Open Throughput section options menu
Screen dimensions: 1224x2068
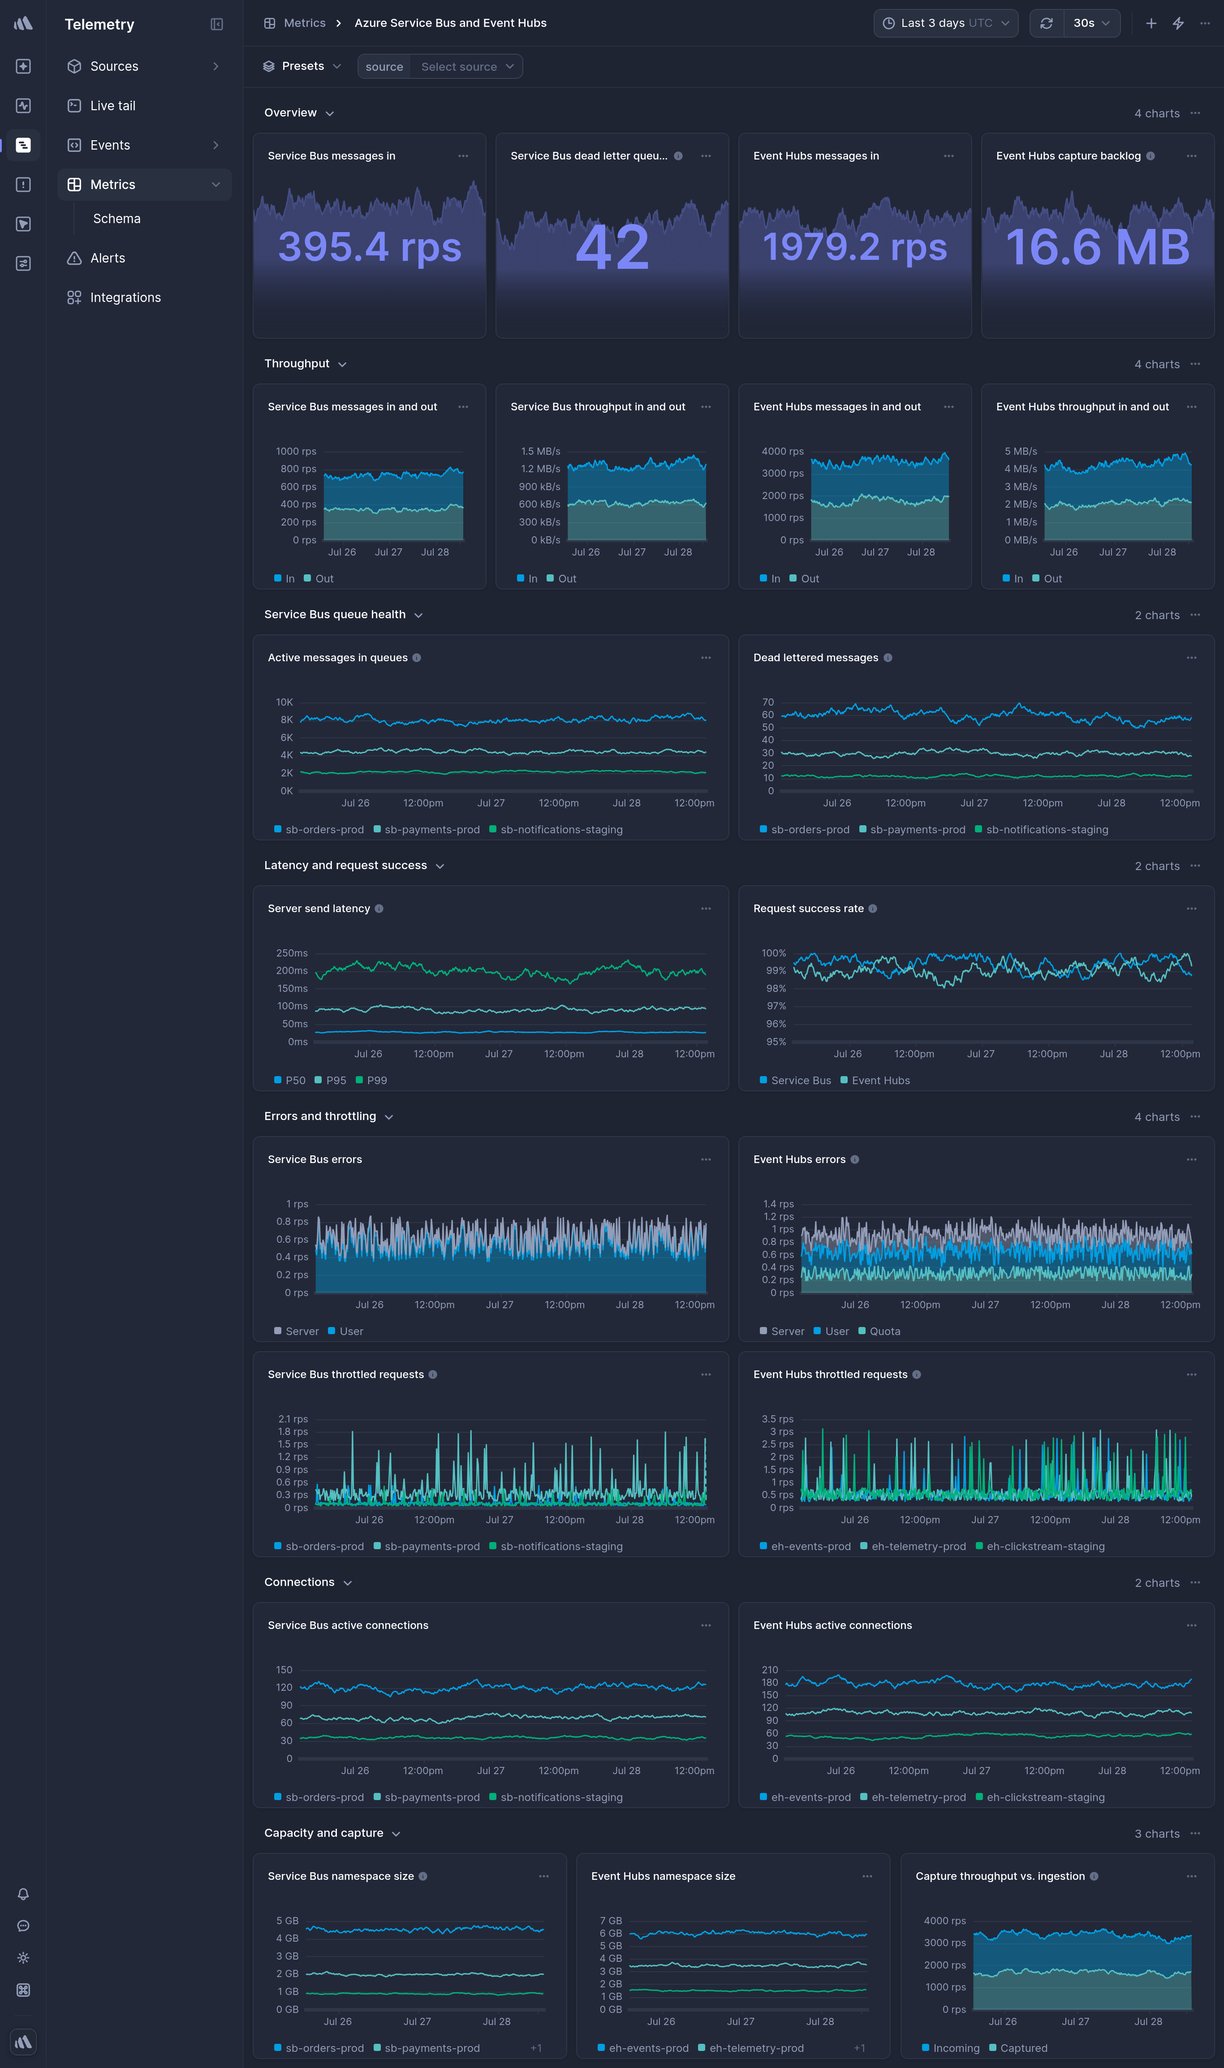click(1195, 364)
